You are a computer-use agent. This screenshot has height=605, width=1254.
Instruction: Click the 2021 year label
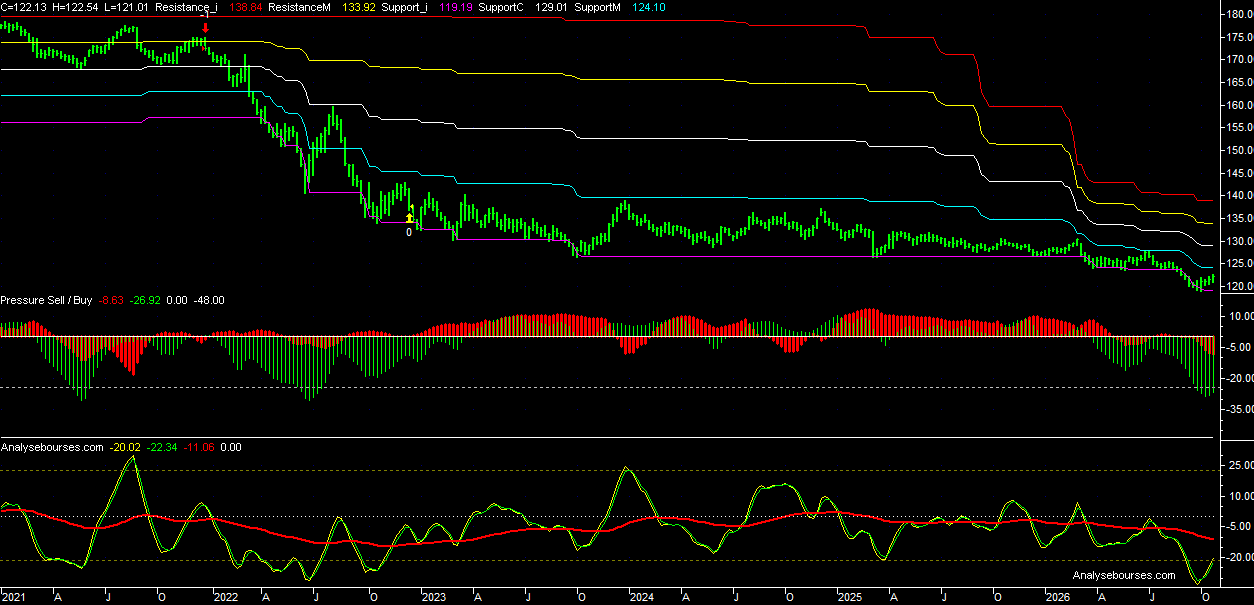coord(14,596)
